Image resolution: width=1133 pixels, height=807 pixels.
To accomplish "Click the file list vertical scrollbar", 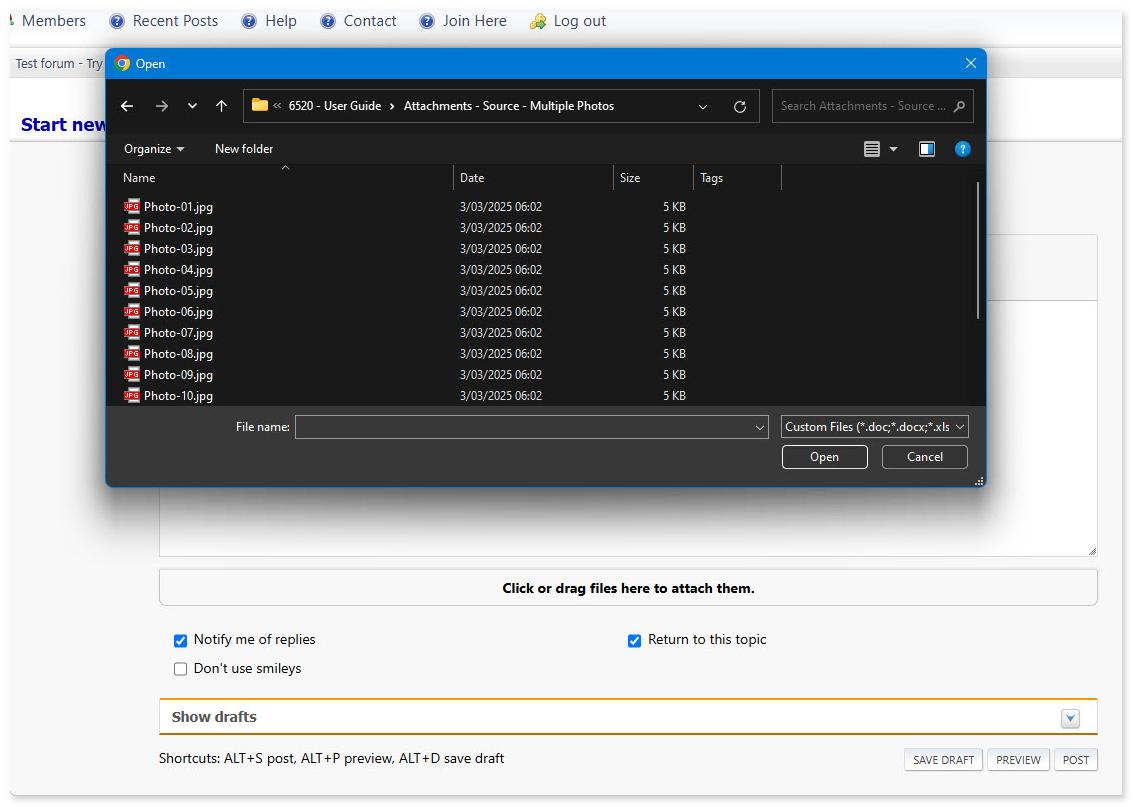I will click(978, 252).
